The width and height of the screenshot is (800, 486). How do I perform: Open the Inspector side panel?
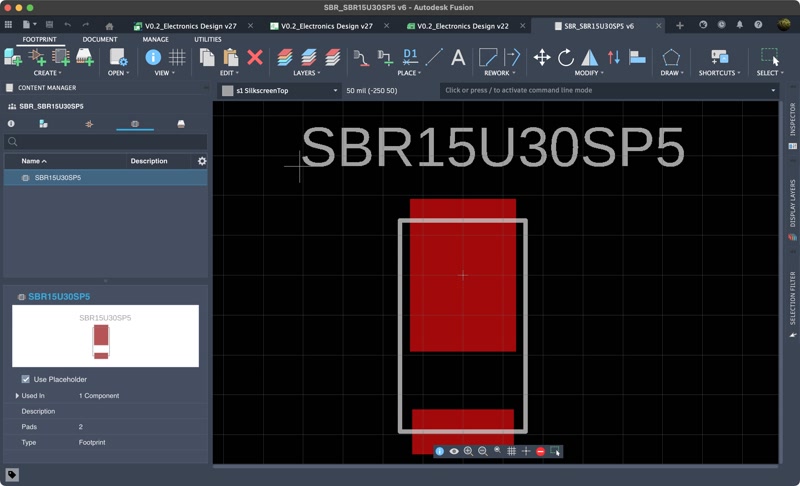pos(793,118)
